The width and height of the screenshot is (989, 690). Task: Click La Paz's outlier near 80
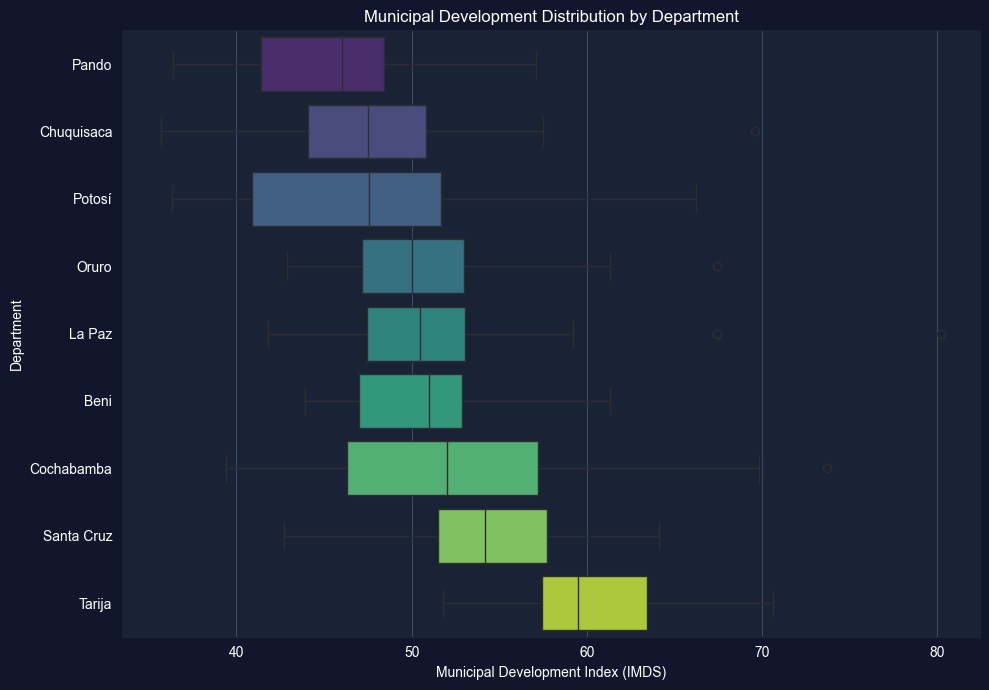[x=941, y=334]
